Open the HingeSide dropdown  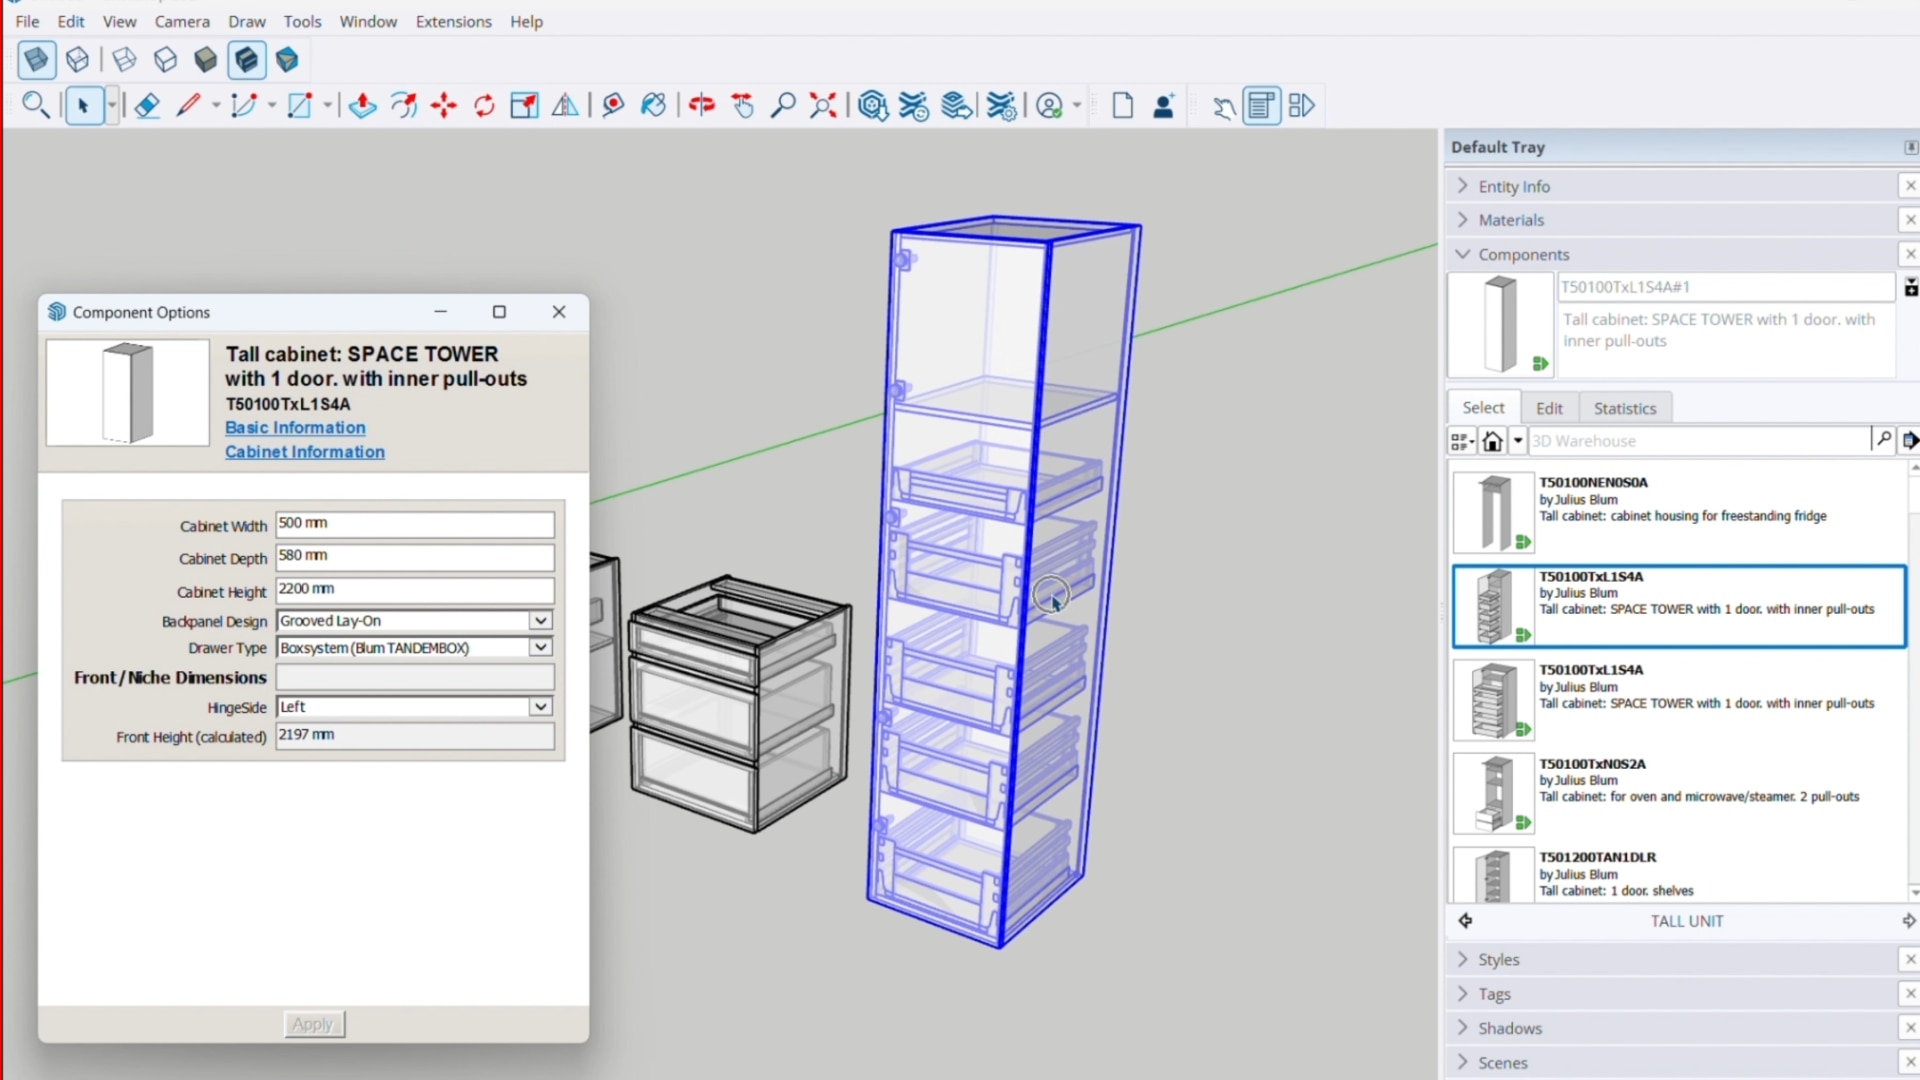coord(540,707)
